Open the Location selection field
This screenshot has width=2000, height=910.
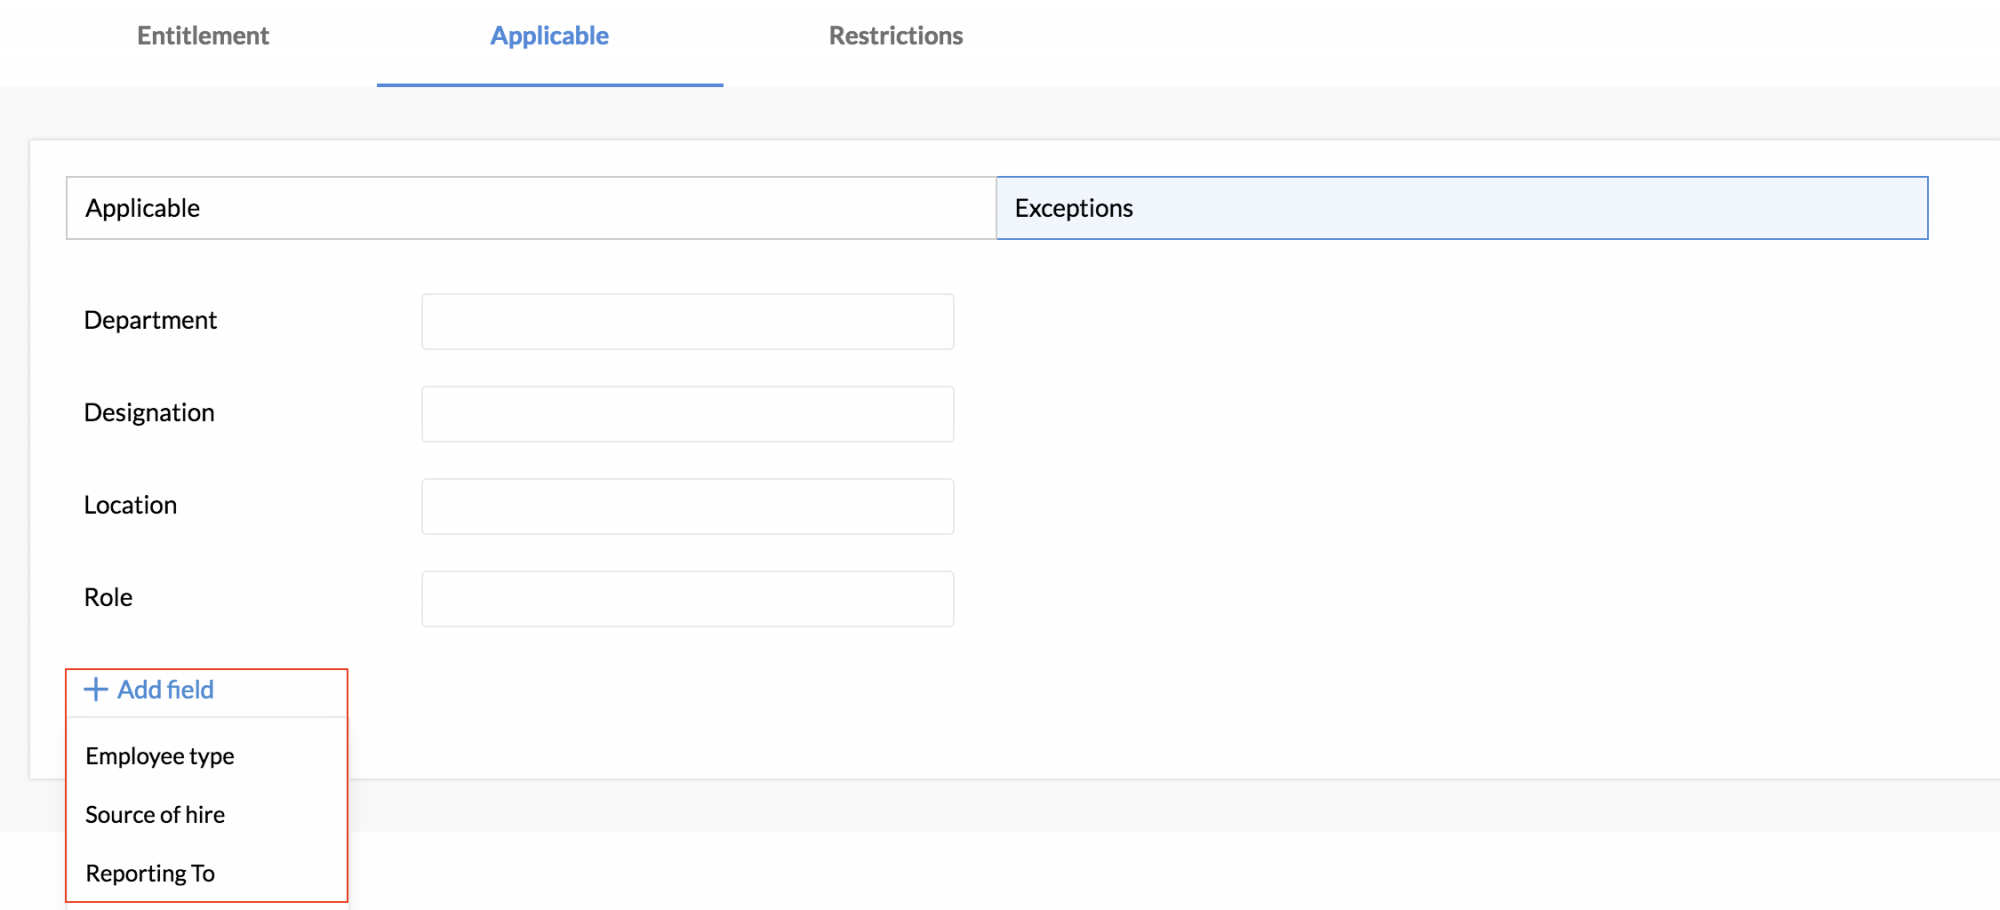pos(687,507)
